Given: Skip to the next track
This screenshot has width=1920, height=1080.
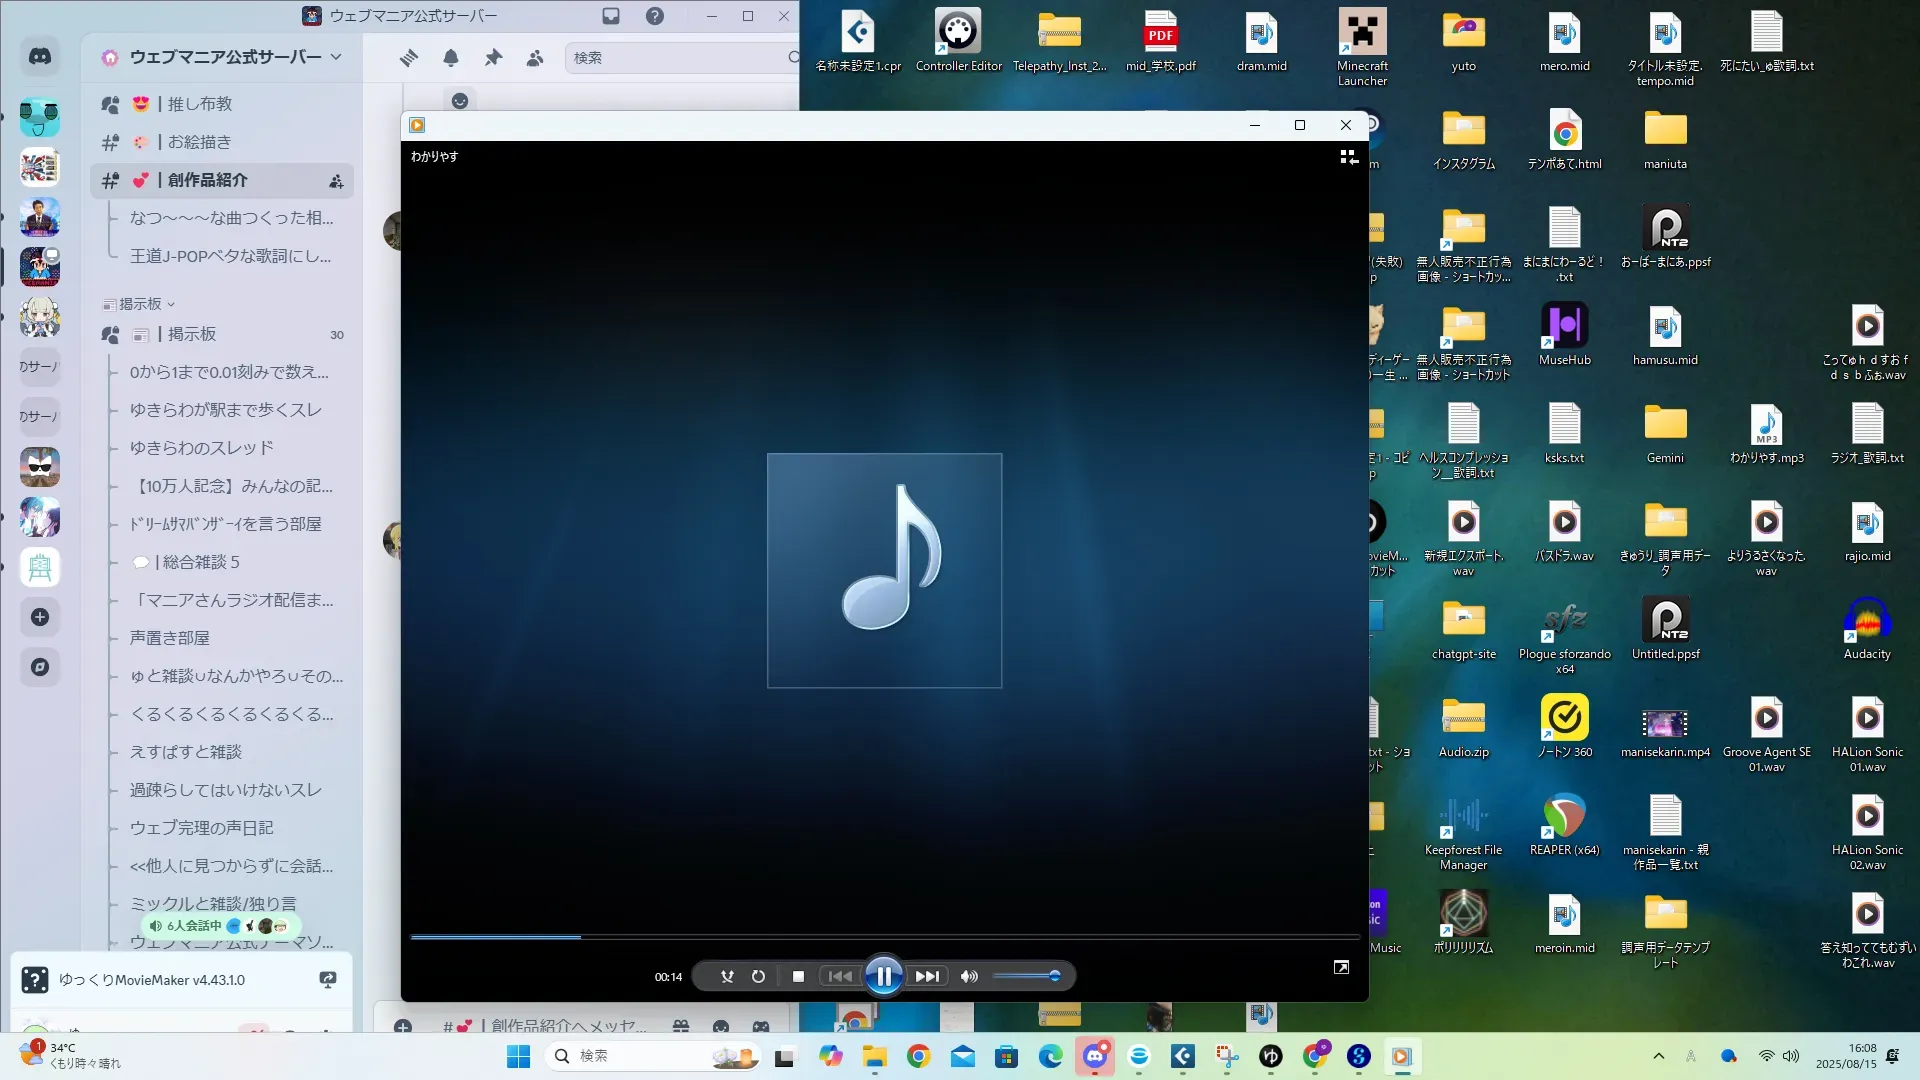Looking at the screenshot, I should click(x=927, y=976).
